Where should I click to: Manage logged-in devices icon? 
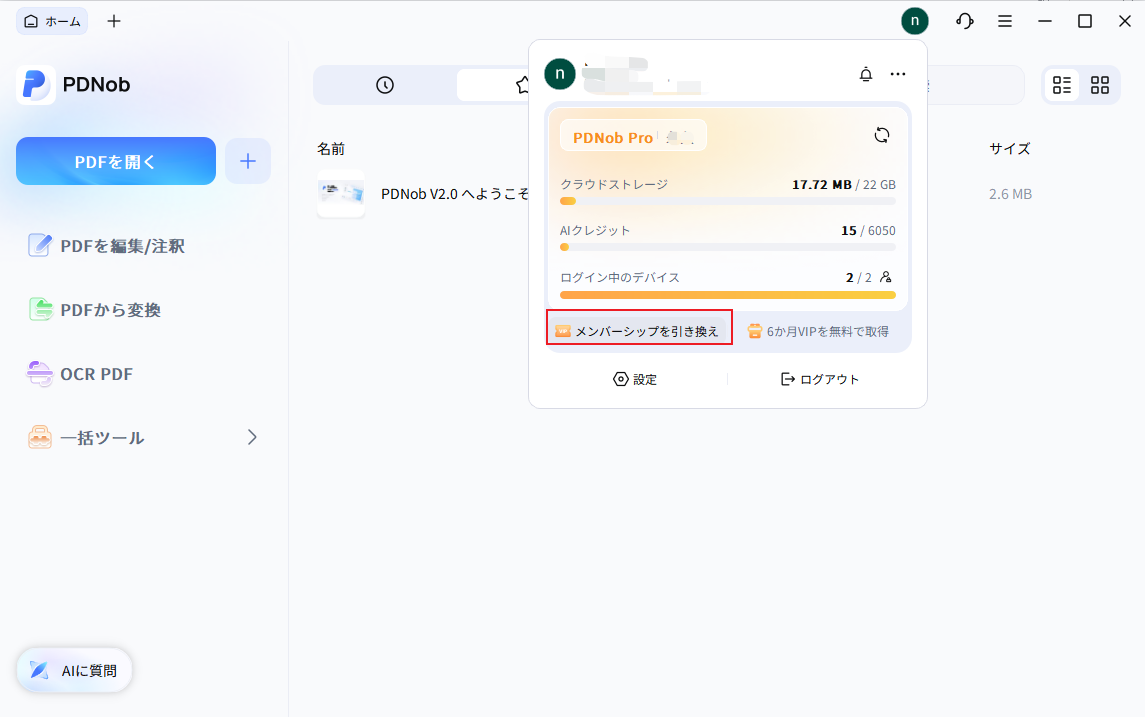[886, 277]
